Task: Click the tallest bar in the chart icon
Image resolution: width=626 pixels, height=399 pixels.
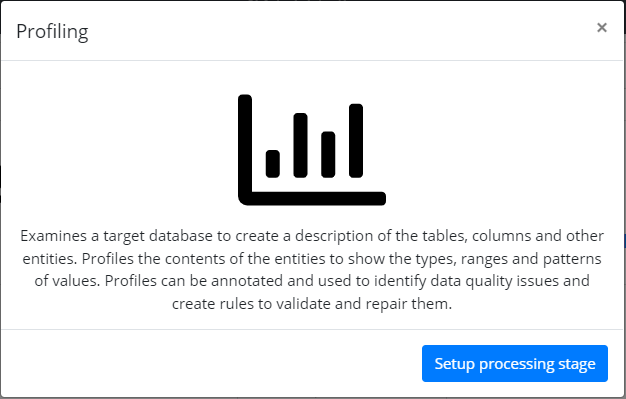Action: 356,141
